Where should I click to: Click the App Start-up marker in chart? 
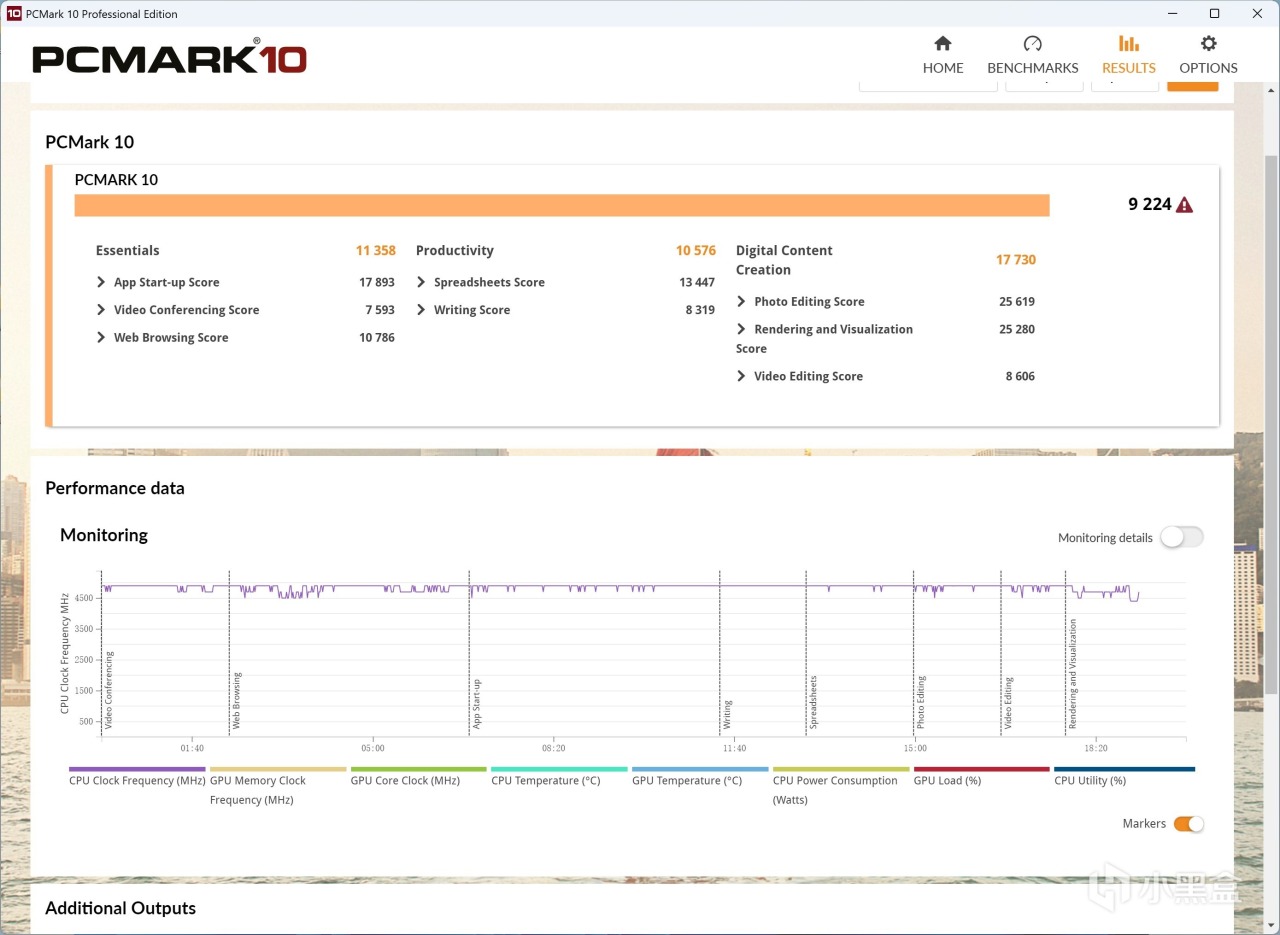pyautogui.click(x=477, y=703)
